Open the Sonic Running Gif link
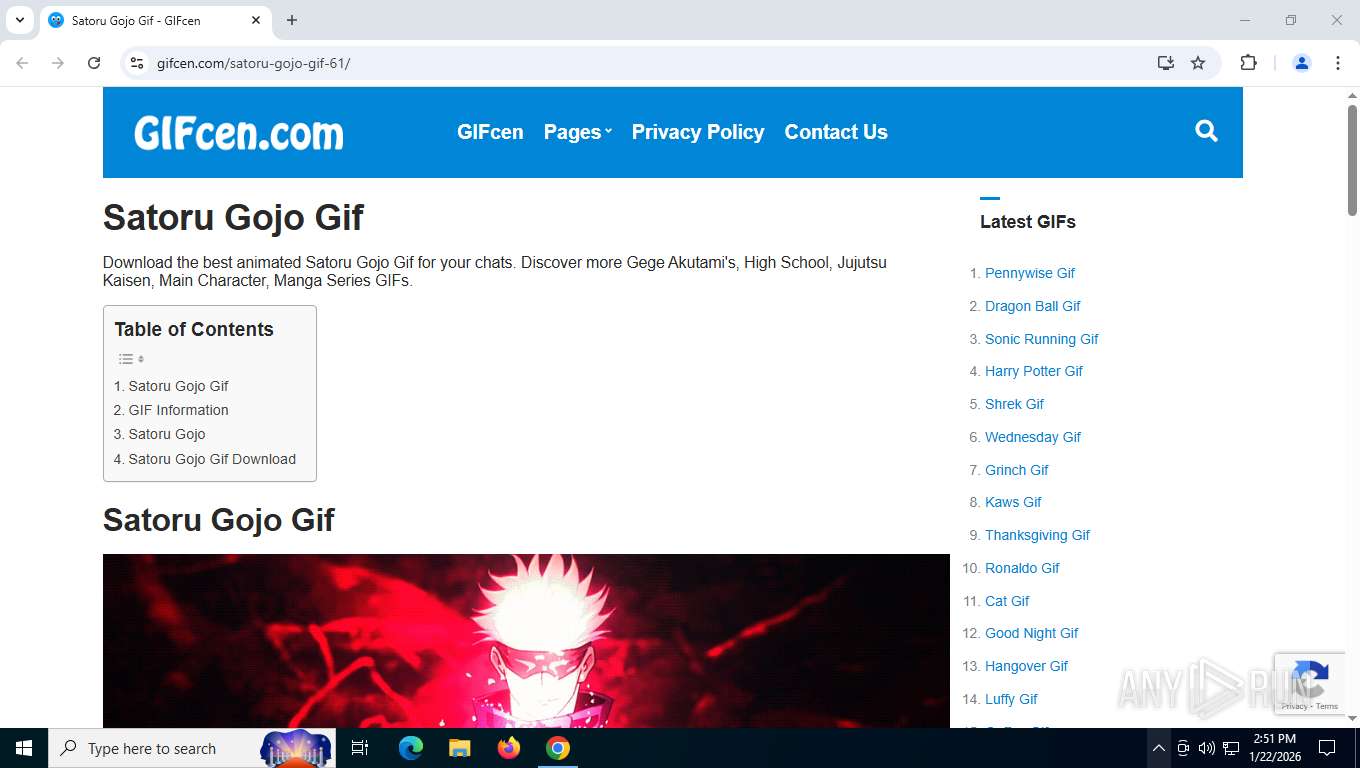The width and height of the screenshot is (1360, 768). 1042,339
